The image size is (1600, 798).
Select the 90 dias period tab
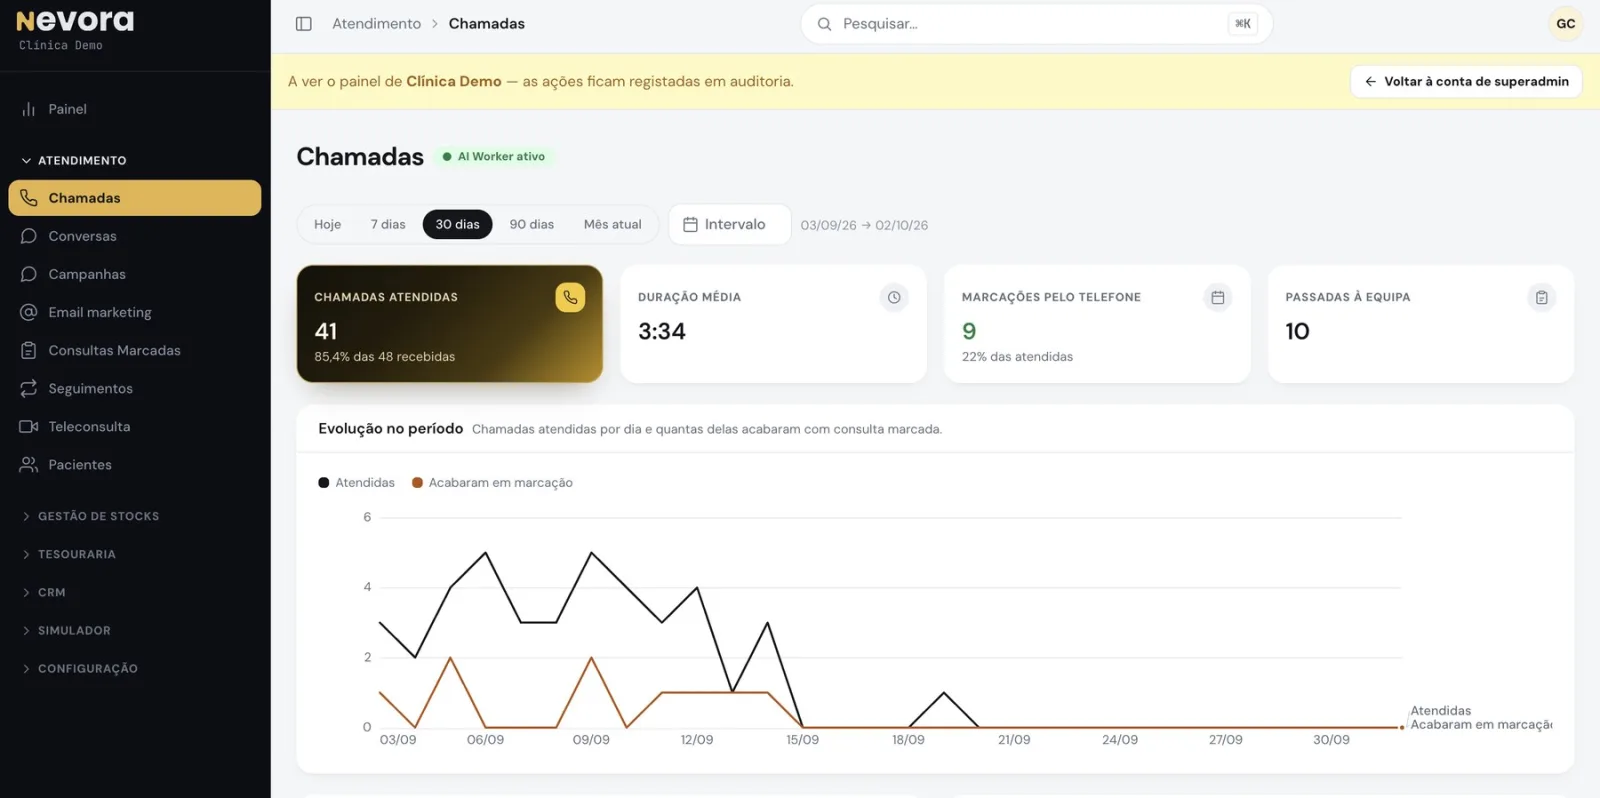(x=532, y=225)
